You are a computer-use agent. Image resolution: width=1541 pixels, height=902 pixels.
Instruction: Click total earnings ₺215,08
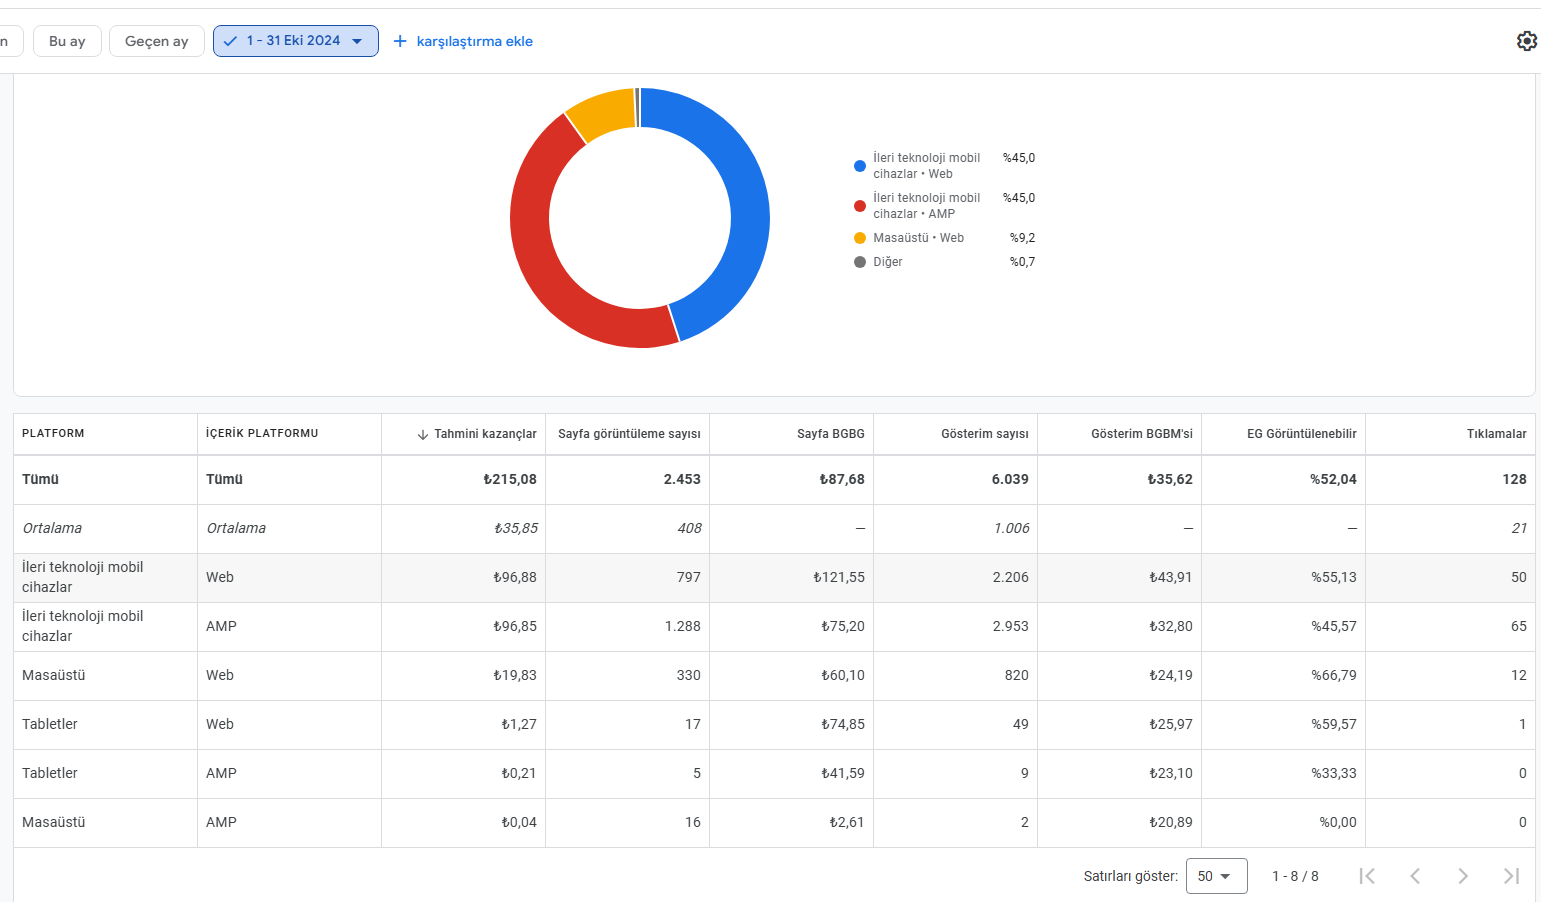pyautogui.click(x=510, y=479)
